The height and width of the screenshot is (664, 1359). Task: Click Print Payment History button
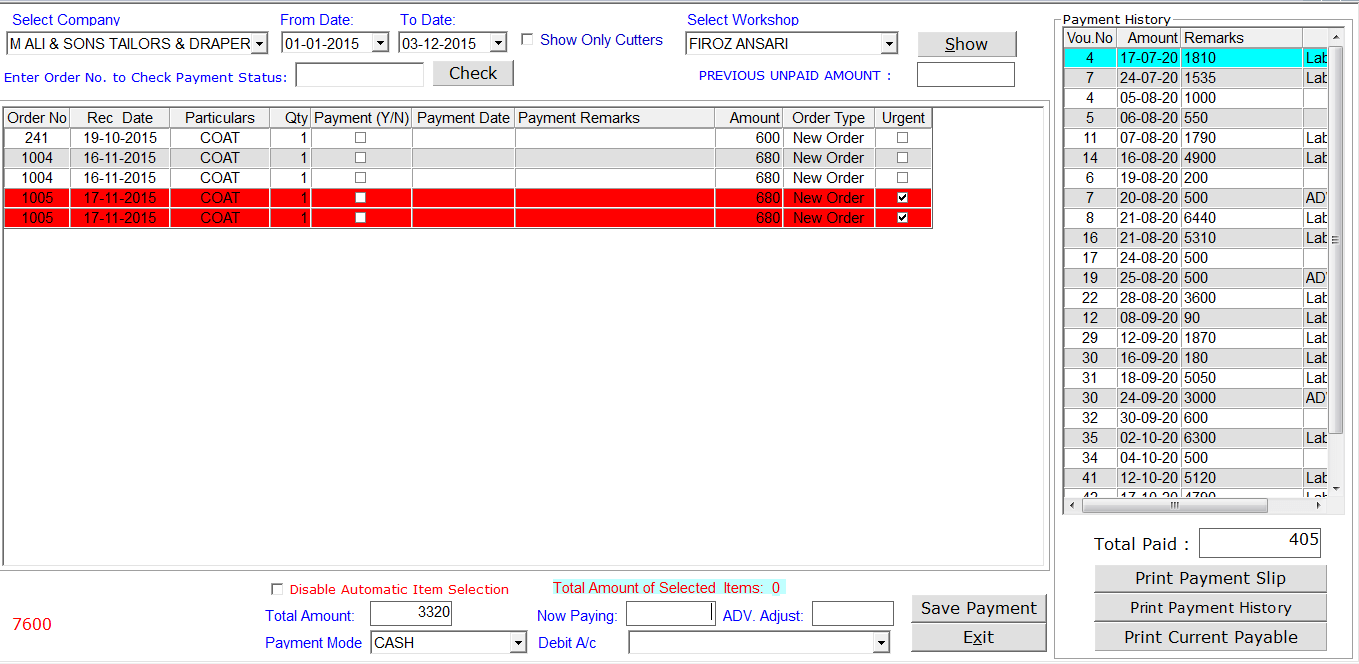point(1210,607)
